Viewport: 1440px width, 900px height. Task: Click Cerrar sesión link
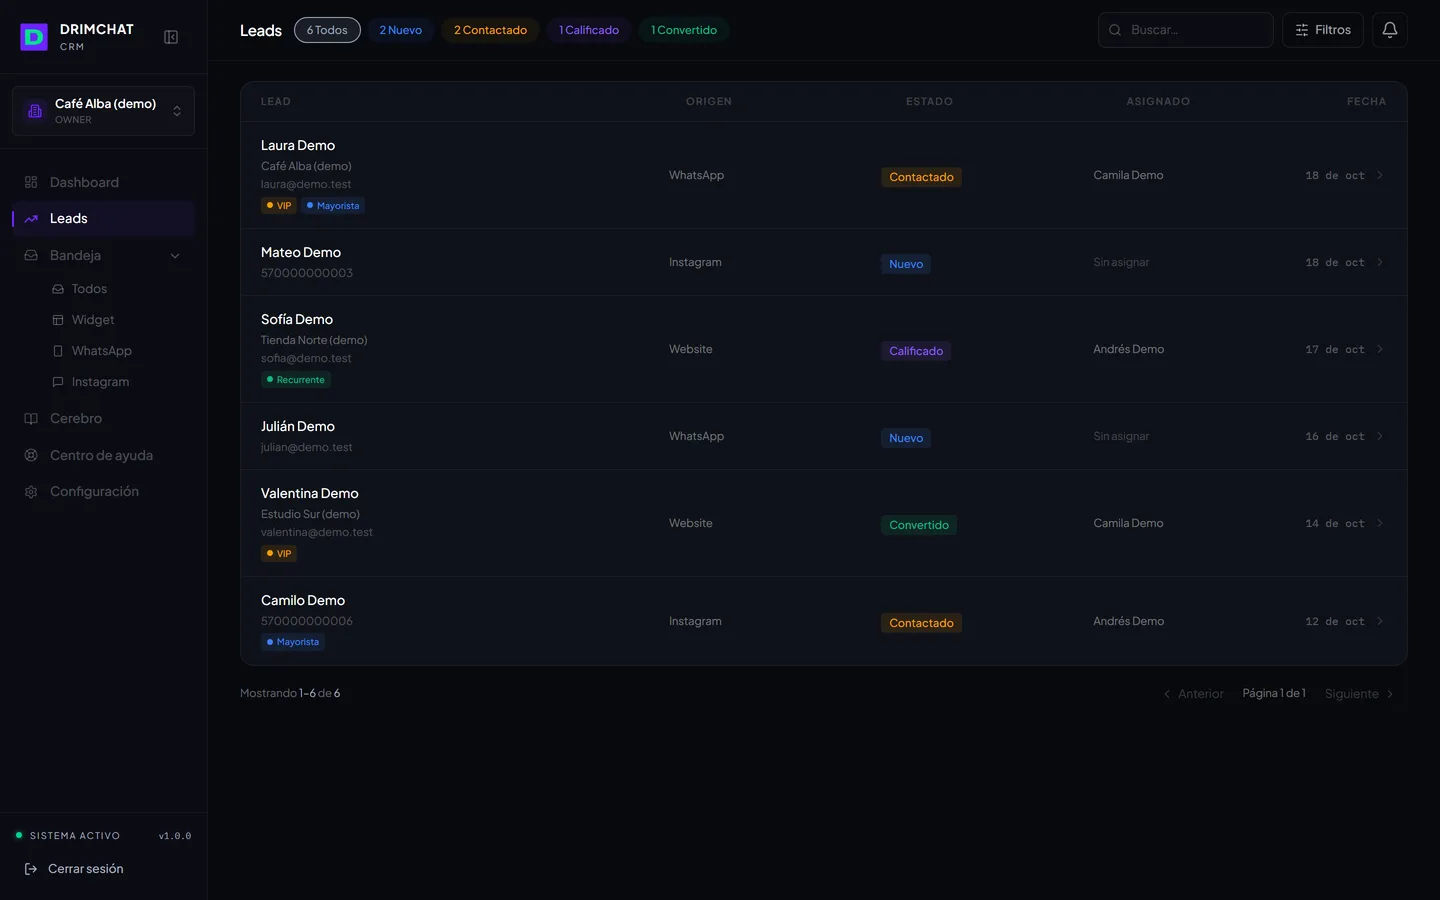[x=74, y=869]
